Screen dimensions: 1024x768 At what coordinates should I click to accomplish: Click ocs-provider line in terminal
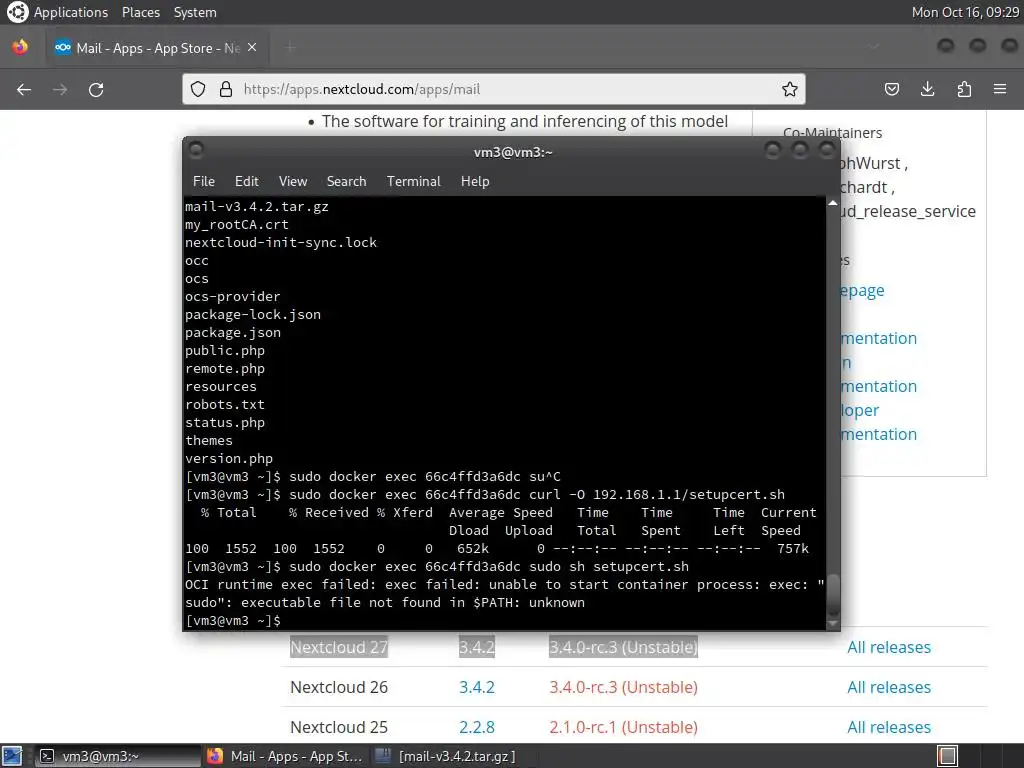click(232, 296)
